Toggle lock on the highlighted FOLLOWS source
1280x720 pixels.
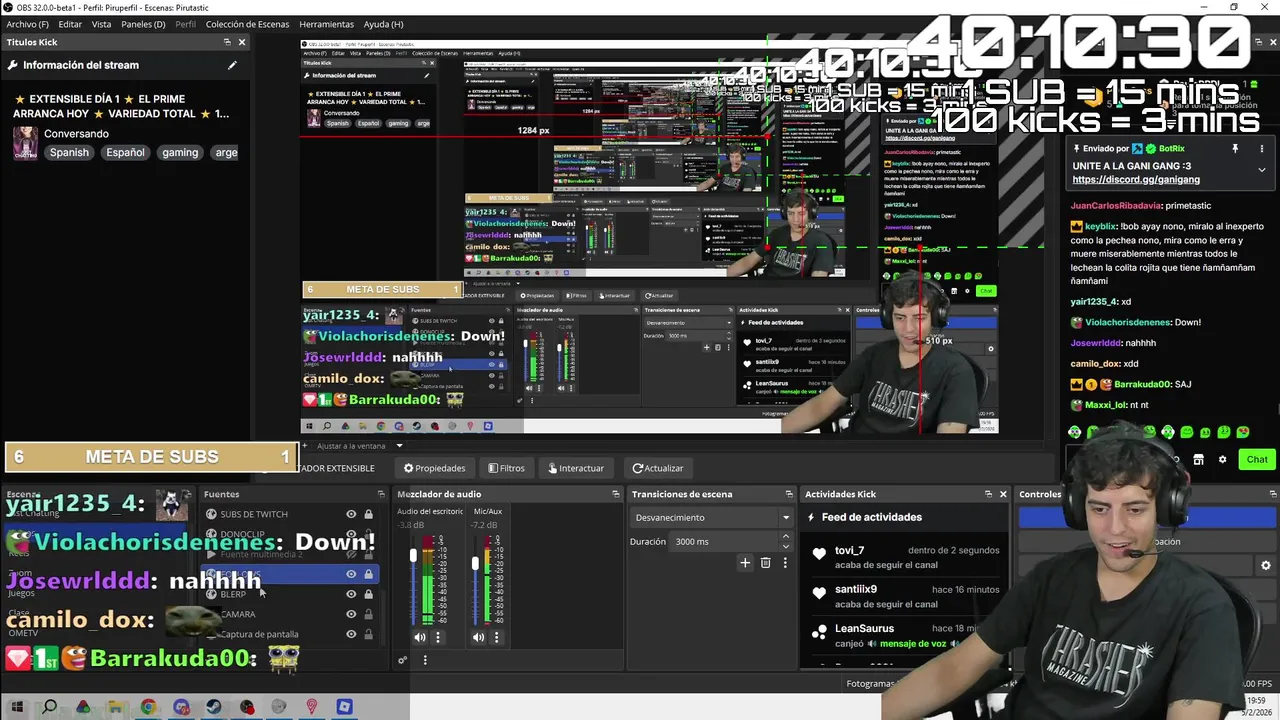click(368, 574)
